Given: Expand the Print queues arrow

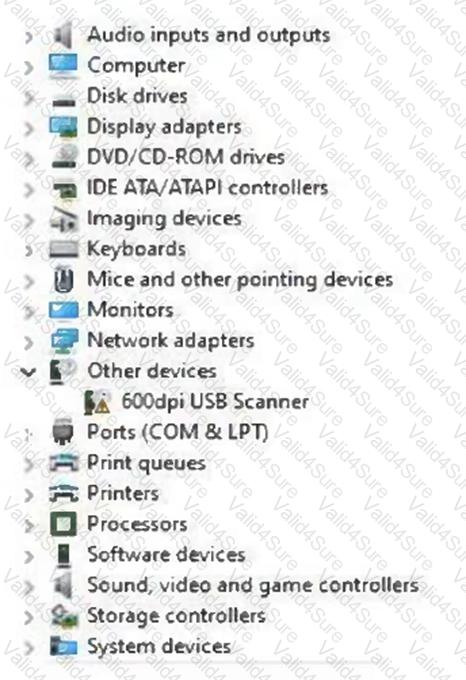Looking at the screenshot, I should [x=29, y=464].
